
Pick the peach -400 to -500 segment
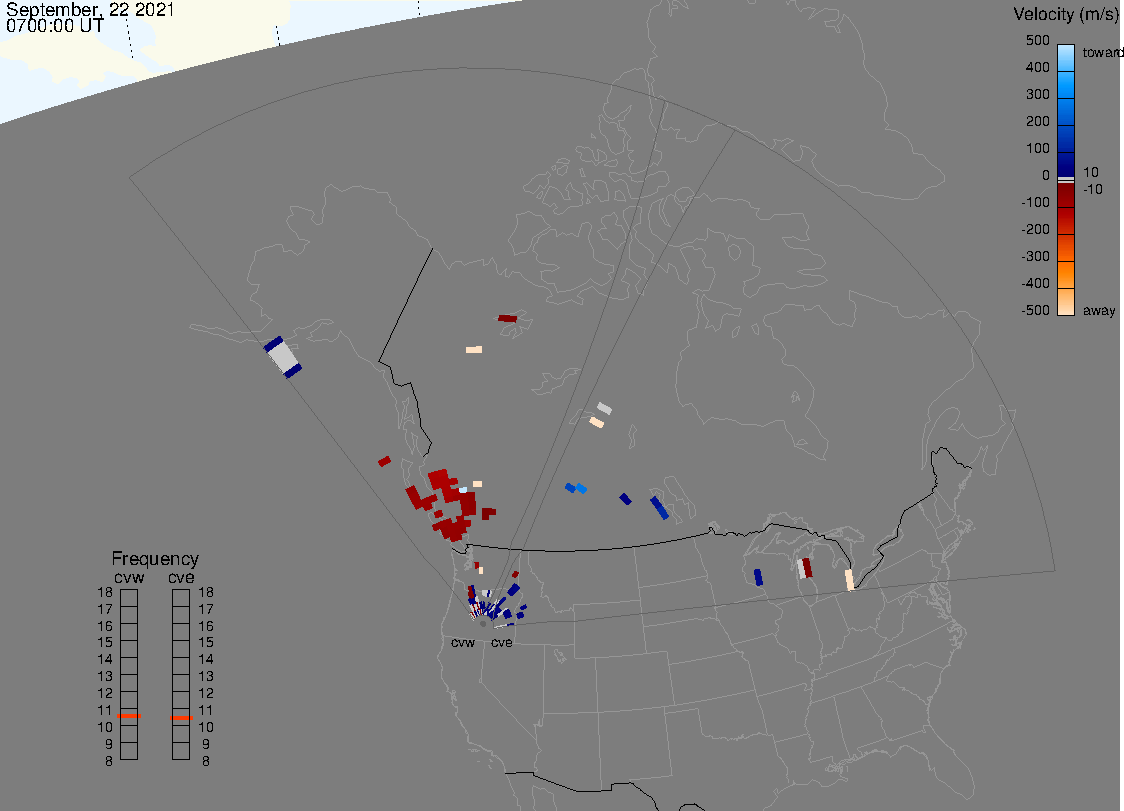(x=1066, y=301)
